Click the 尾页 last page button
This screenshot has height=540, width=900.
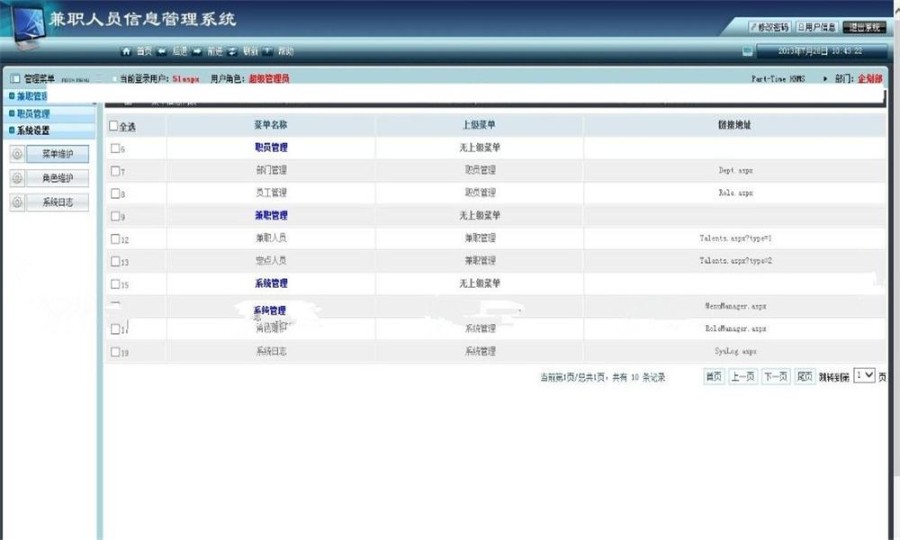(x=805, y=376)
